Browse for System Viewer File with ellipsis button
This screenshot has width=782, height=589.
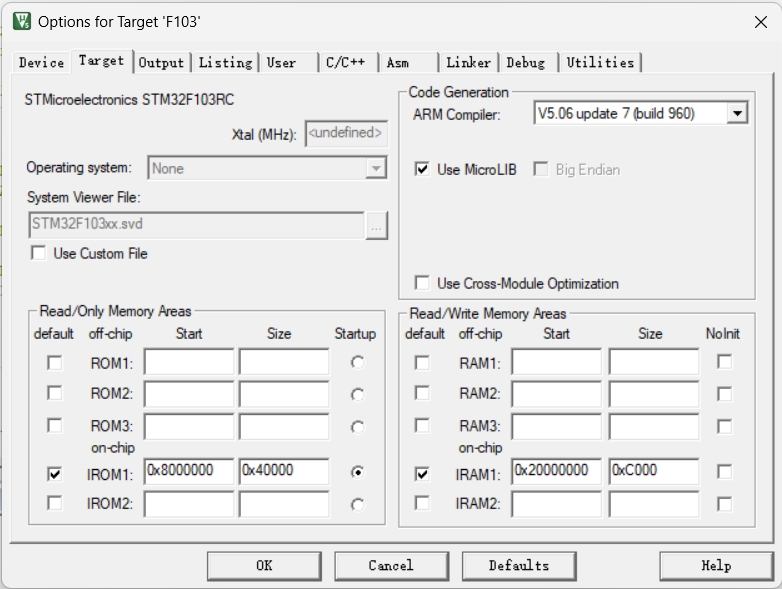click(377, 226)
